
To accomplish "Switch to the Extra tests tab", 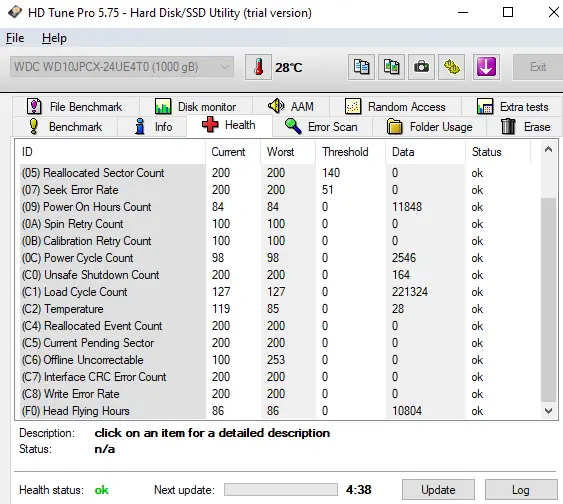I will [513, 107].
